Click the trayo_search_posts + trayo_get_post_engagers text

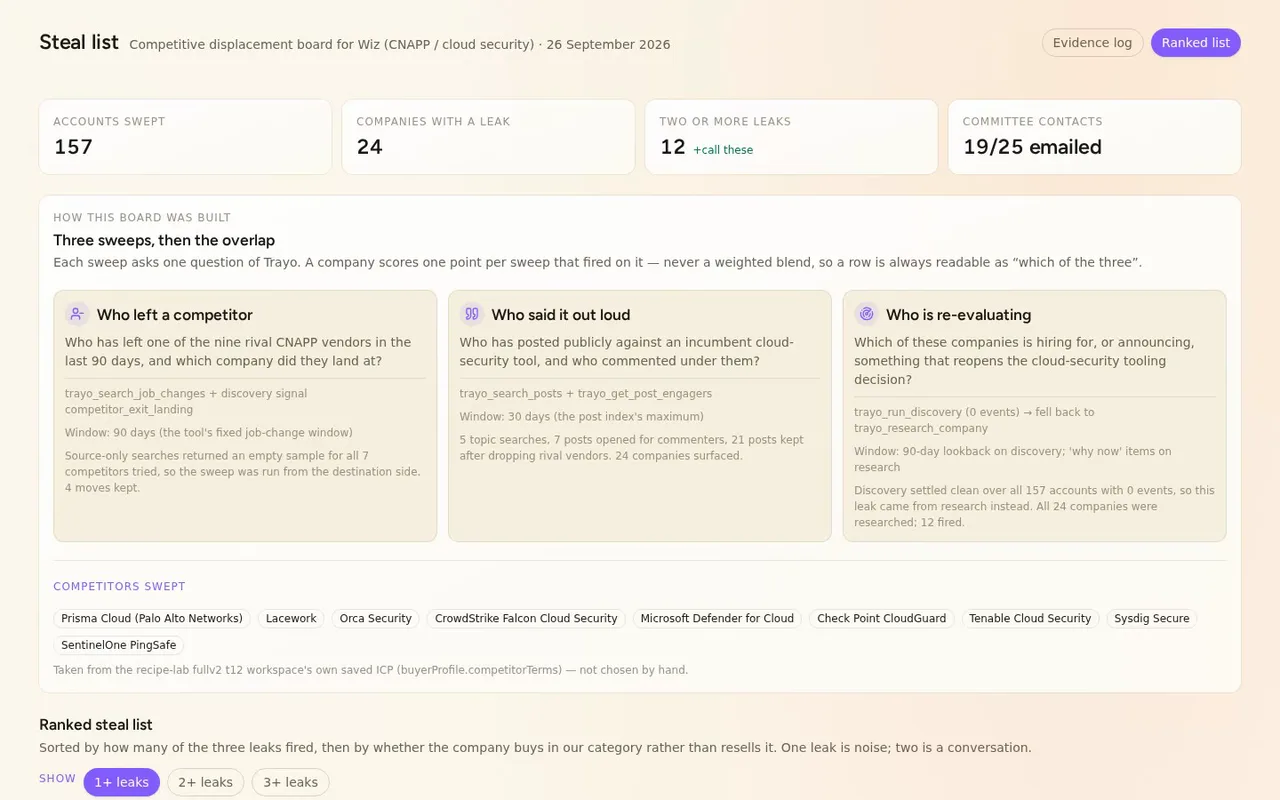click(x=586, y=394)
